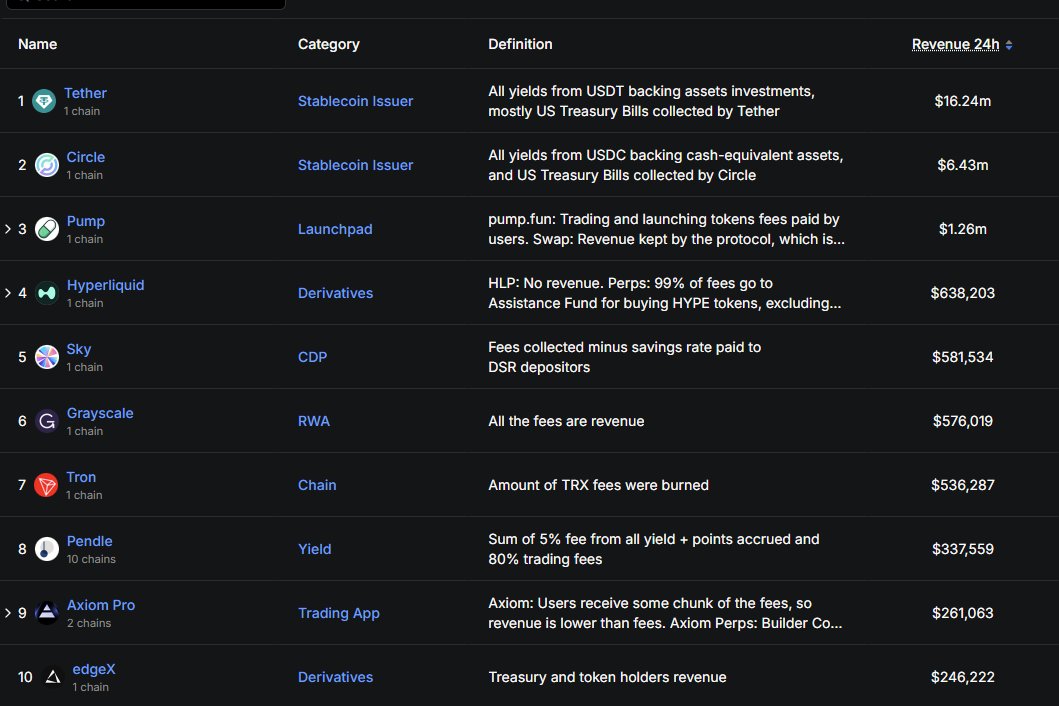Select Pendle revenue value $337,559
Viewport: 1059px width, 706px height.
962,549
